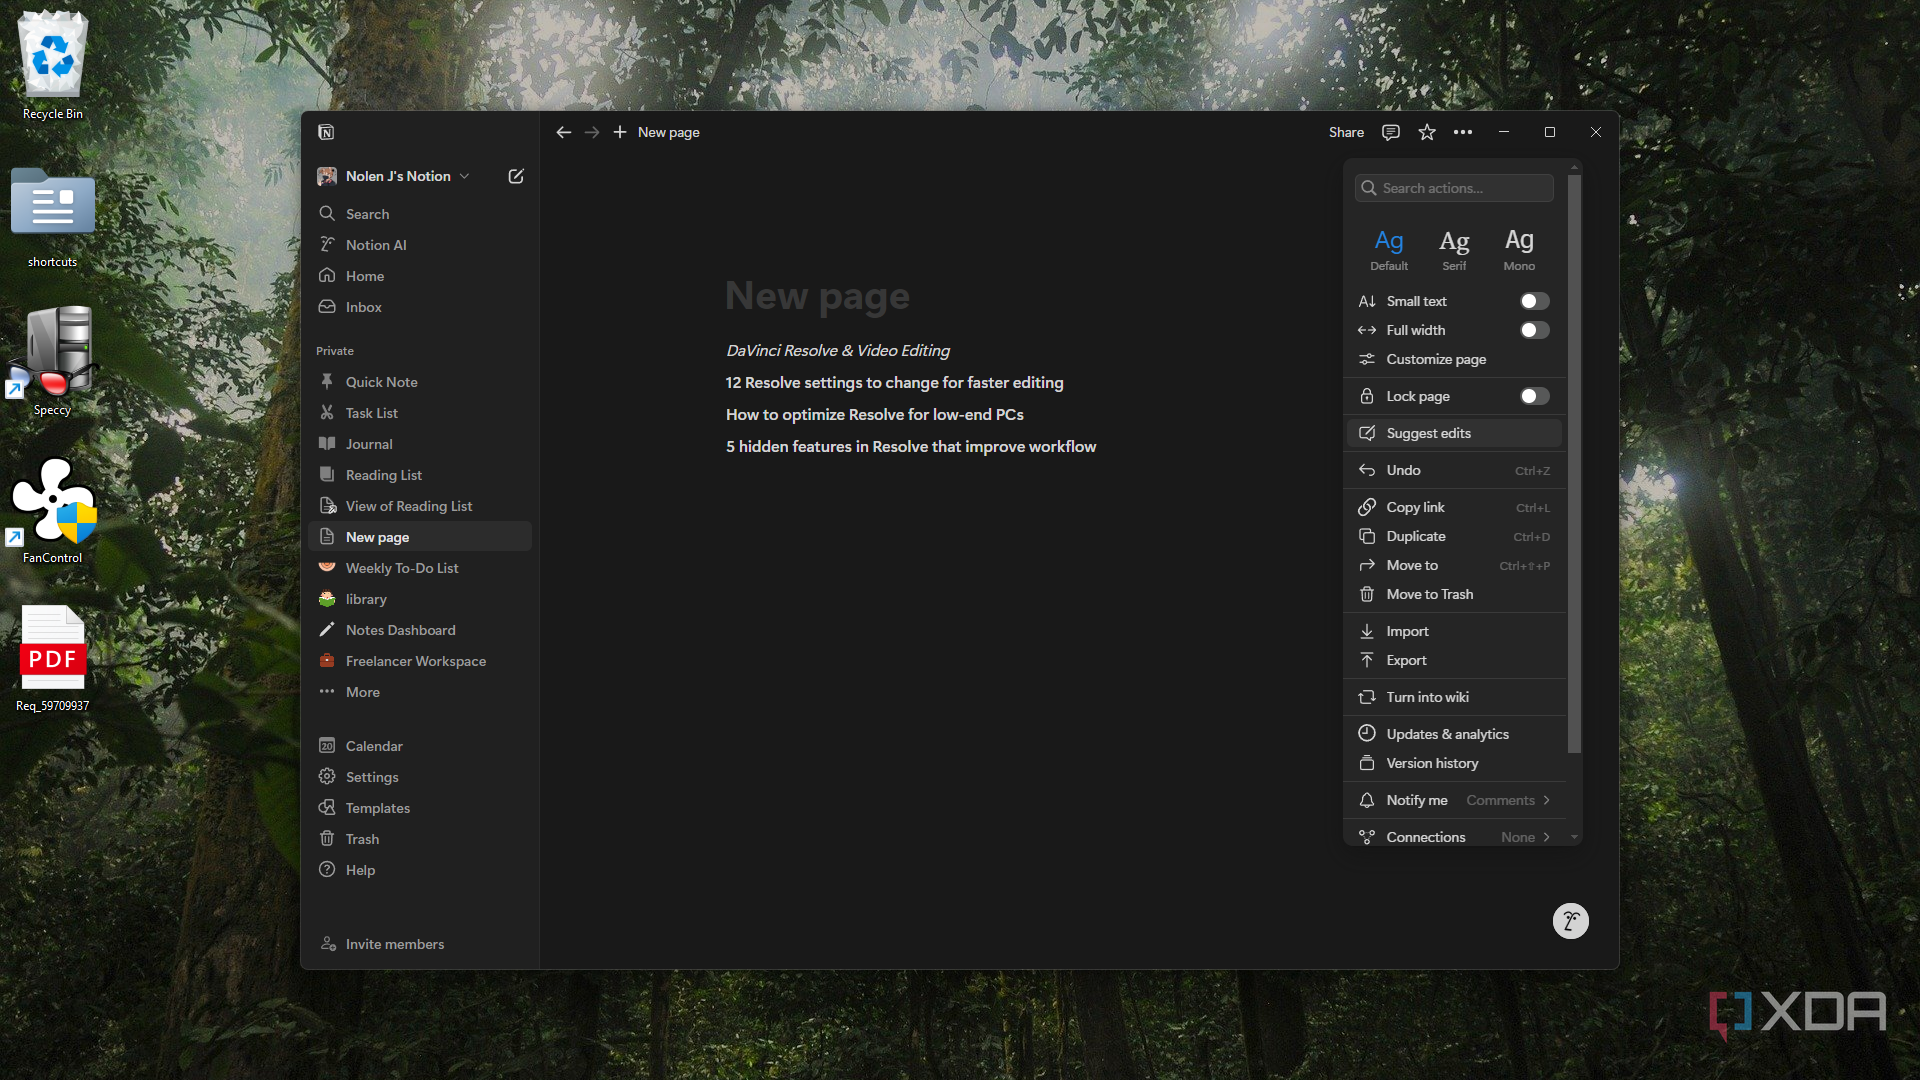Open the comments icon in top bar
Image resolution: width=1920 pixels, height=1080 pixels.
1390,132
